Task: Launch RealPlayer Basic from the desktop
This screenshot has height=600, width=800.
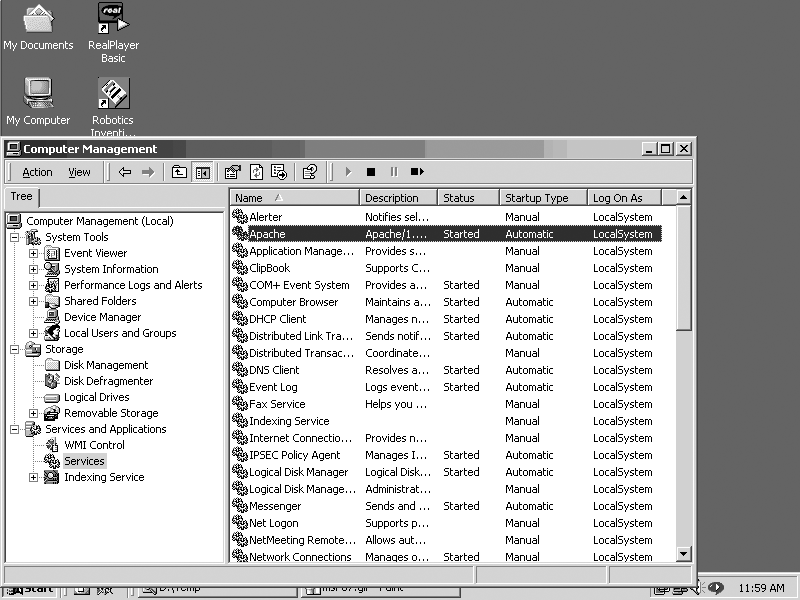Action: coord(111,20)
